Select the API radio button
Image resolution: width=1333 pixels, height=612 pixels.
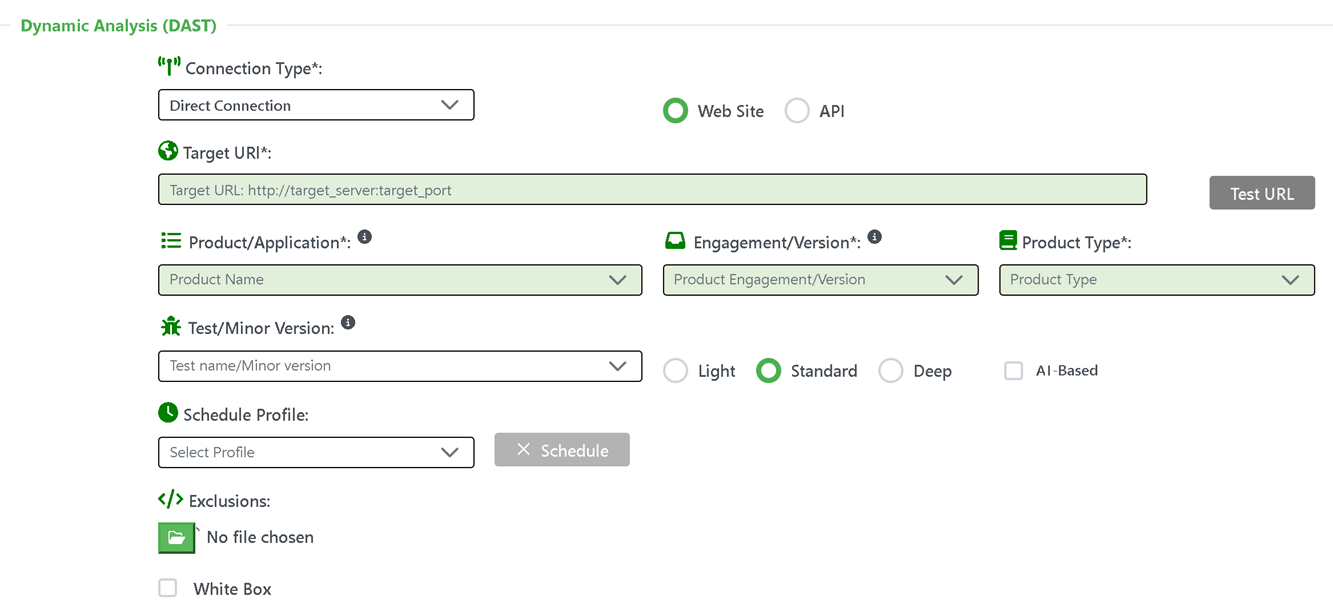[x=797, y=111]
